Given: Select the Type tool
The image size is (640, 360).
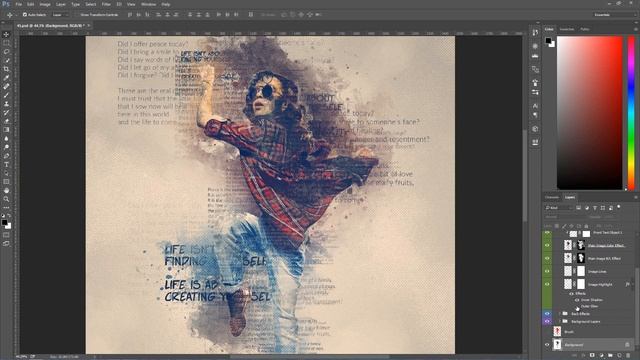Looking at the screenshot, I should click(6, 164).
